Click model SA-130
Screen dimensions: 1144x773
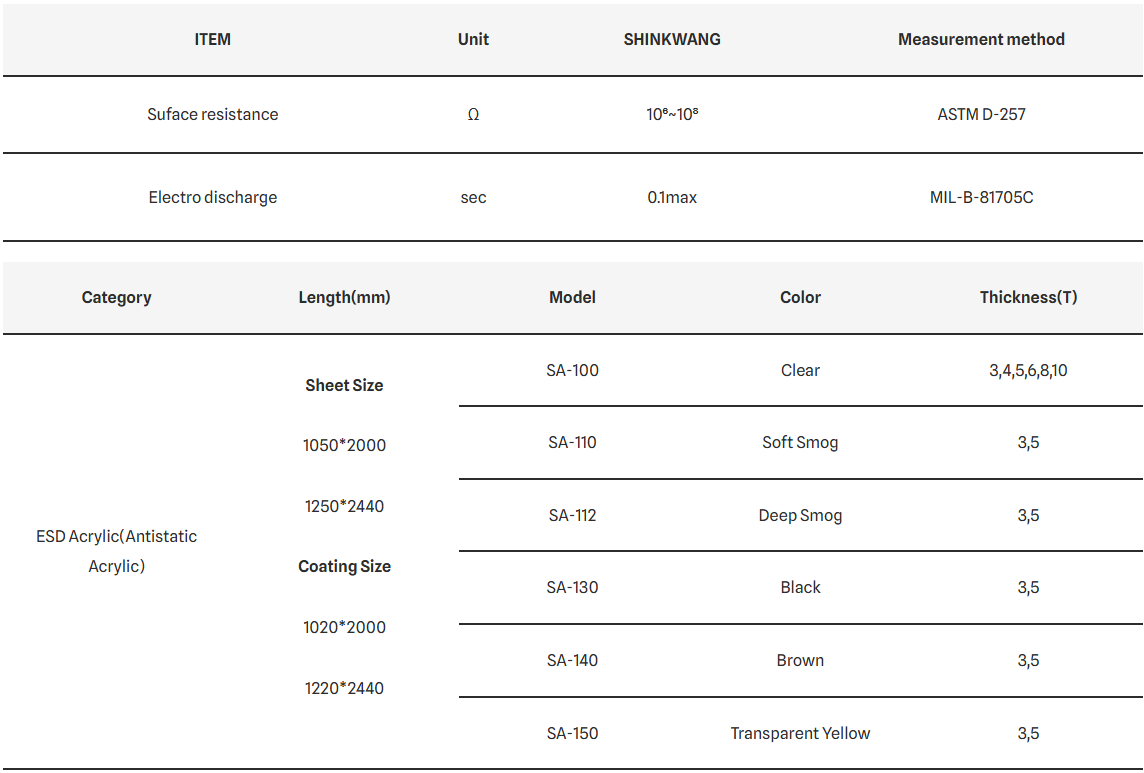pyautogui.click(x=572, y=587)
